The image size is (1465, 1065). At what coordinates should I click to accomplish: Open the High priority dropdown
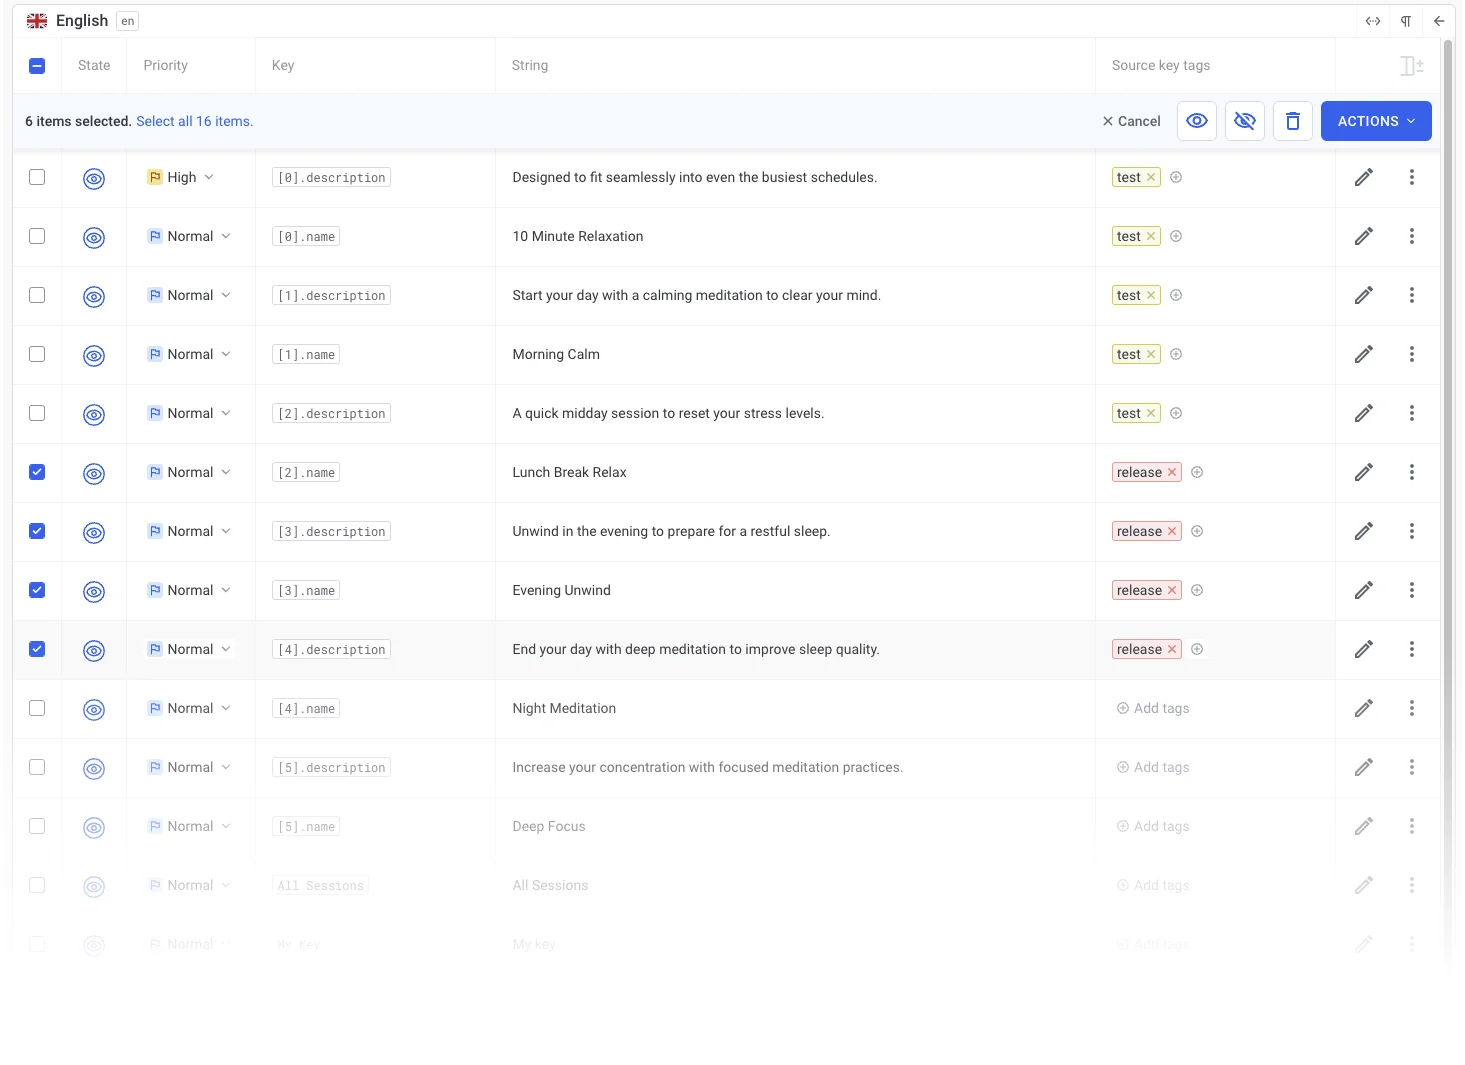[181, 177]
